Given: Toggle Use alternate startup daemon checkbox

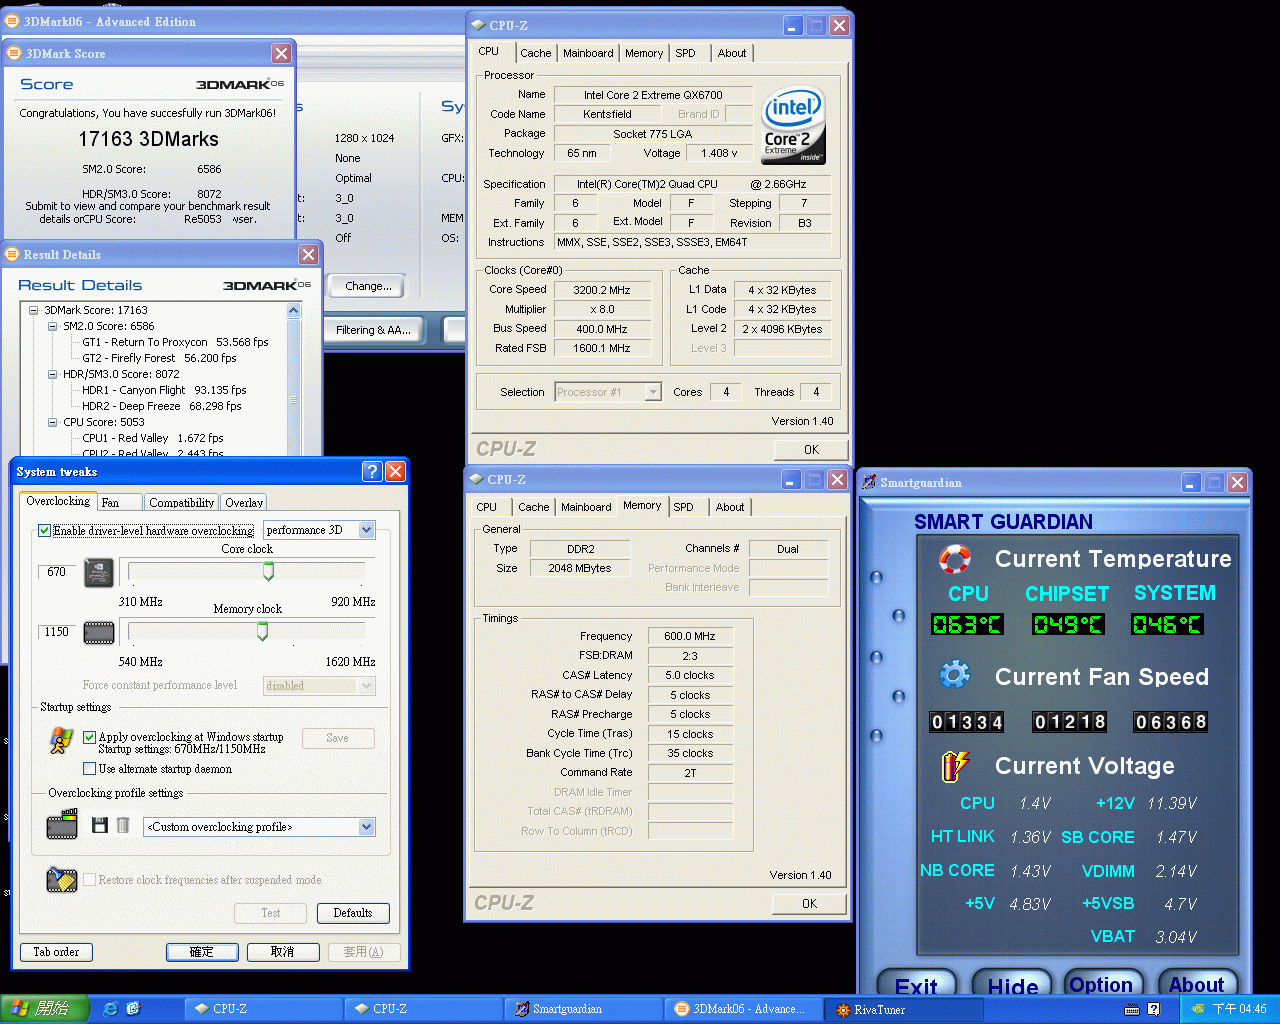Looking at the screenshot, I should (89, 769).
